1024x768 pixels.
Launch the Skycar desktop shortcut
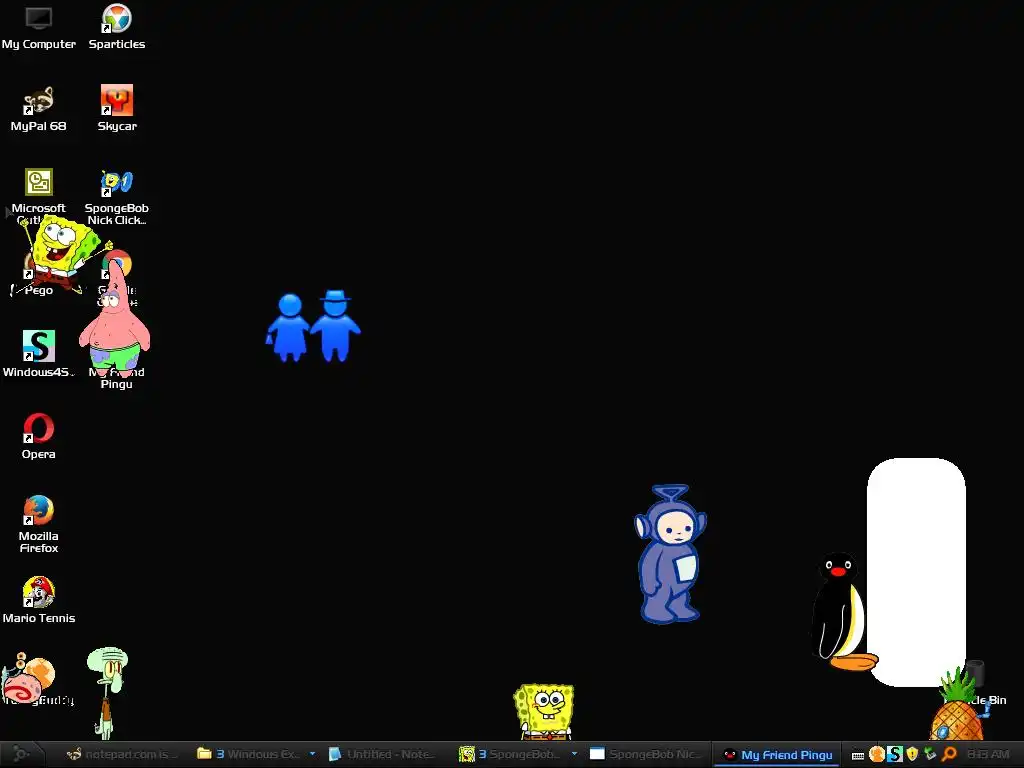117,109
